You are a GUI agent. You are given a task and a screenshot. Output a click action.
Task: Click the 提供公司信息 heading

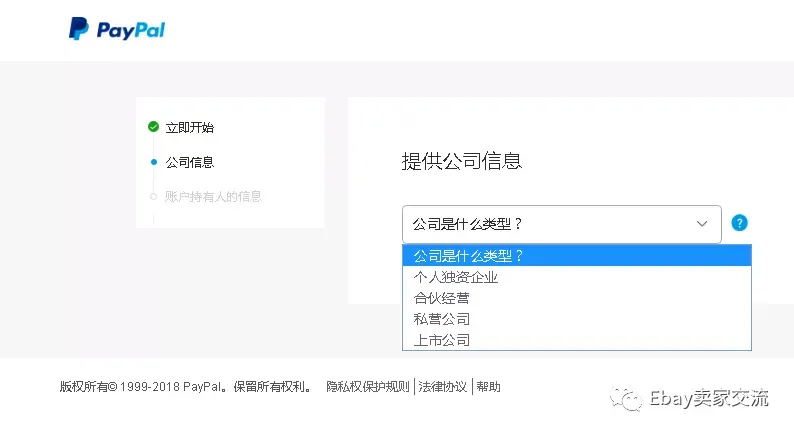click(461, 161)
